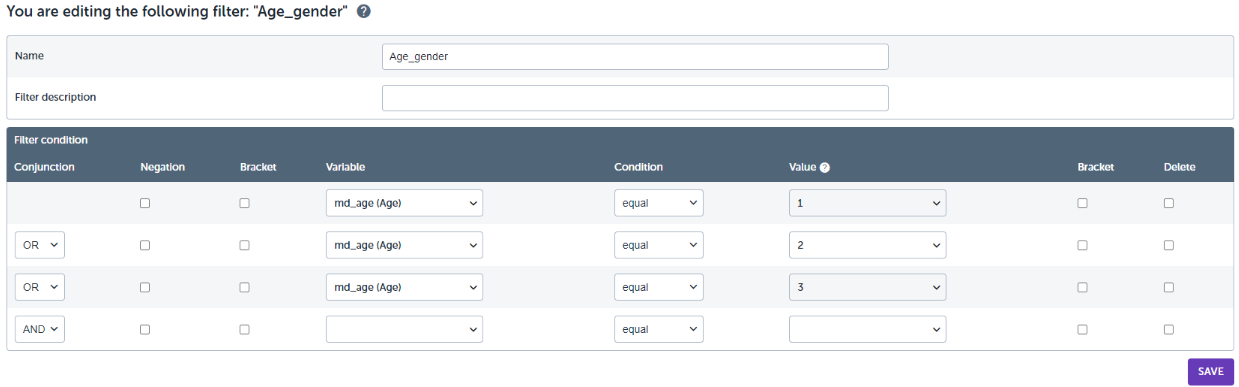Open the Value dropdown showing 1
The height and width of the screenshot is (387, 1239).
coord(867,203)
